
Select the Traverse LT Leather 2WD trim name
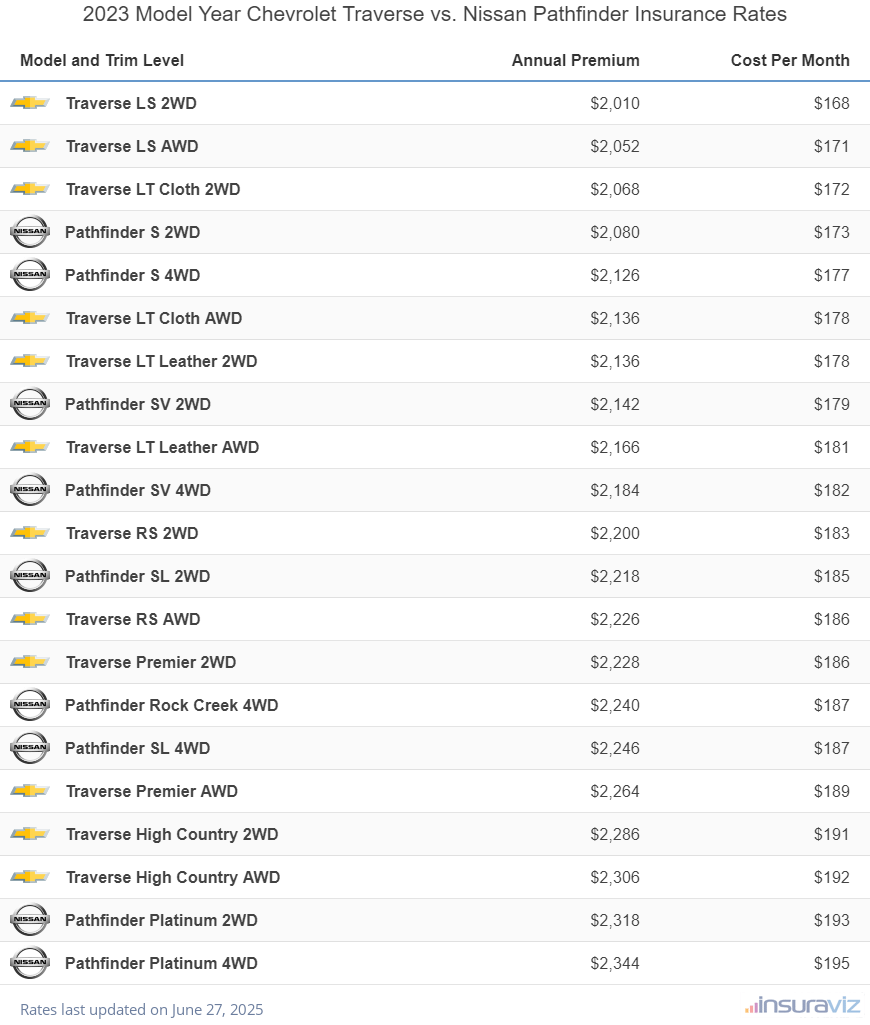[x=161, y=361]
